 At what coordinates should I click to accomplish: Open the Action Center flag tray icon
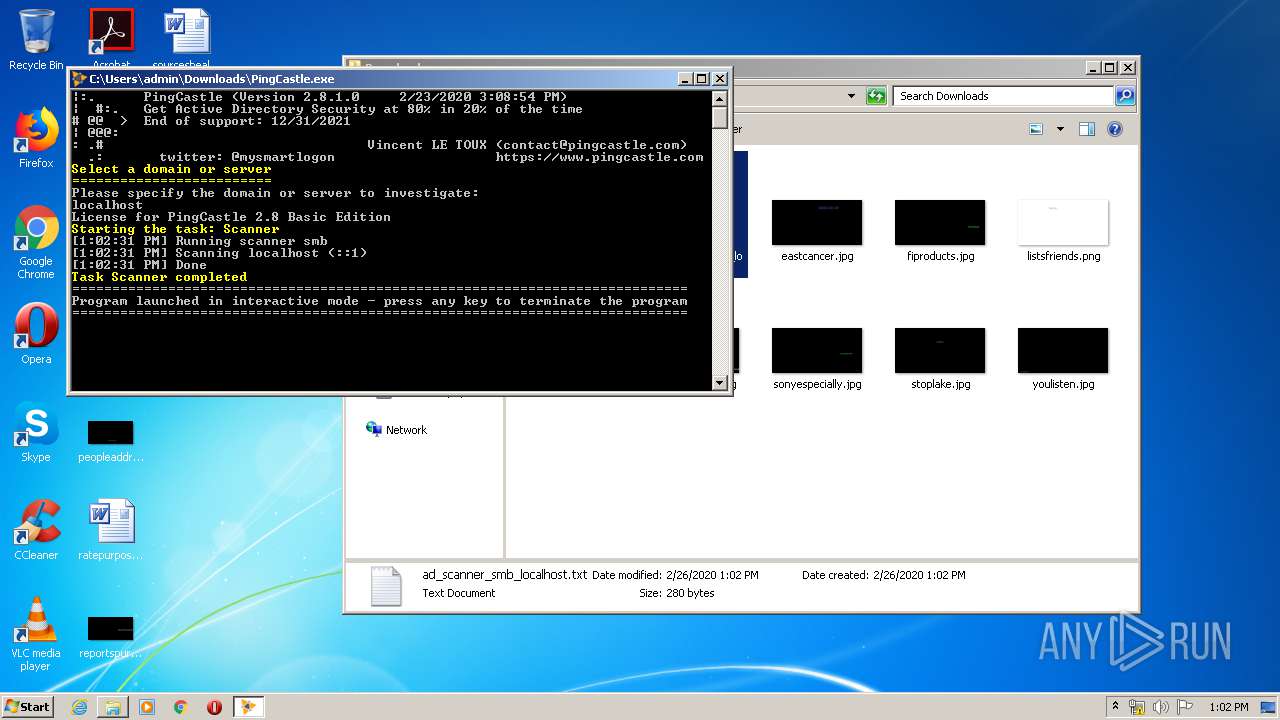[x=1186, y=707]
